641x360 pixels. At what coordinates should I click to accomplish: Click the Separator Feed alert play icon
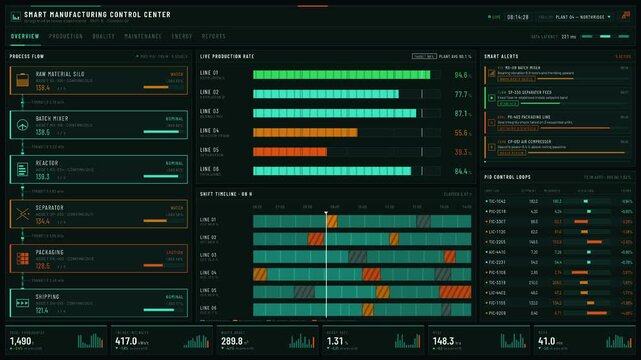point(492,98)
